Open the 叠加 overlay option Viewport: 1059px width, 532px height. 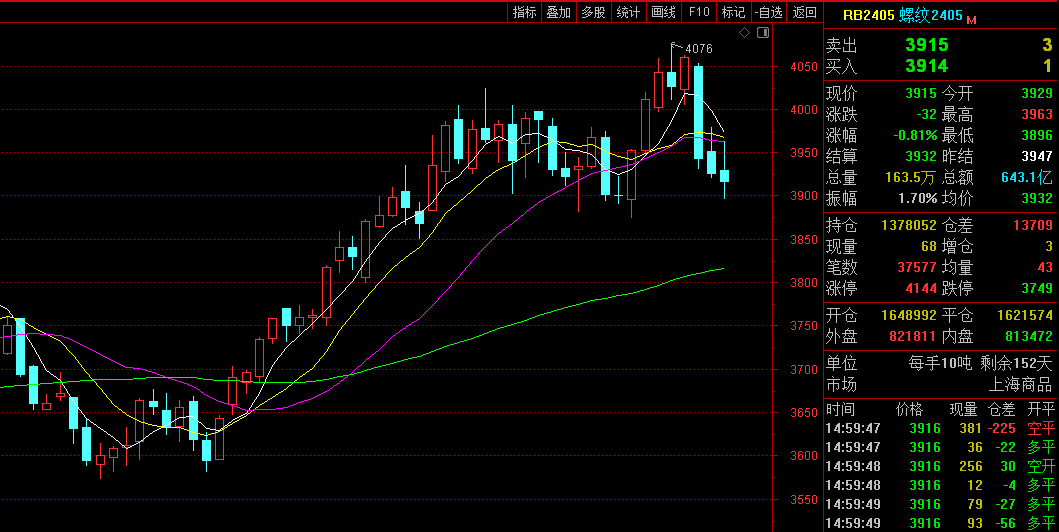point(559,12)
